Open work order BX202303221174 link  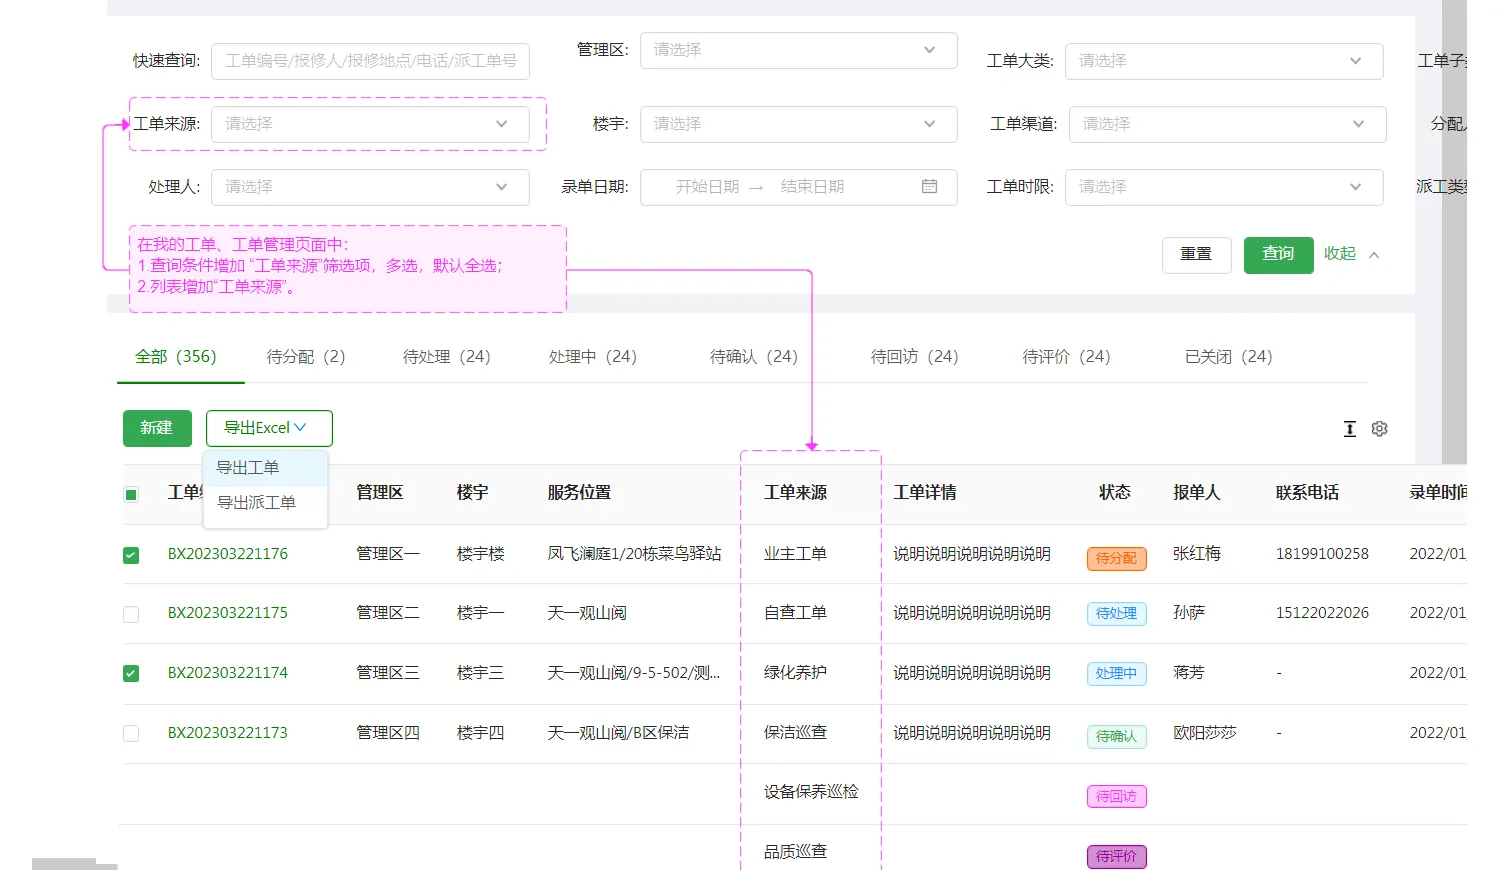click(228, 673)
